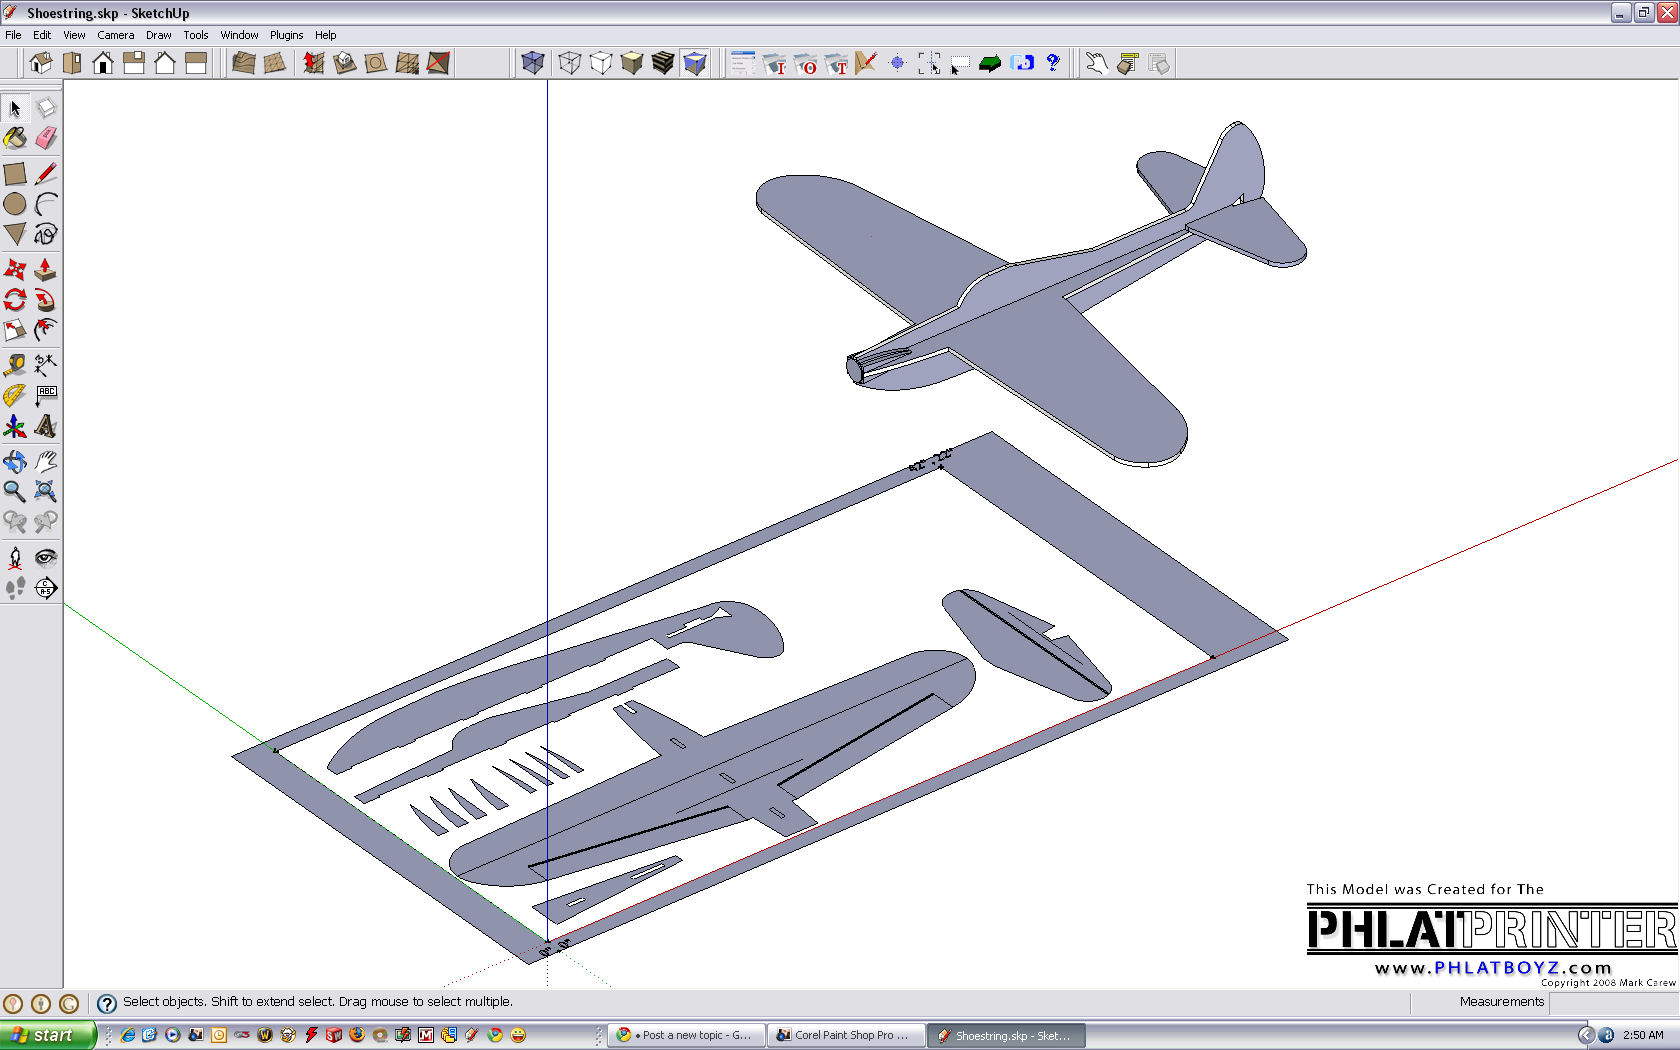
Task: Switch to Corel Paint Shop Pro taskbar window
Action: [845, 1035]
